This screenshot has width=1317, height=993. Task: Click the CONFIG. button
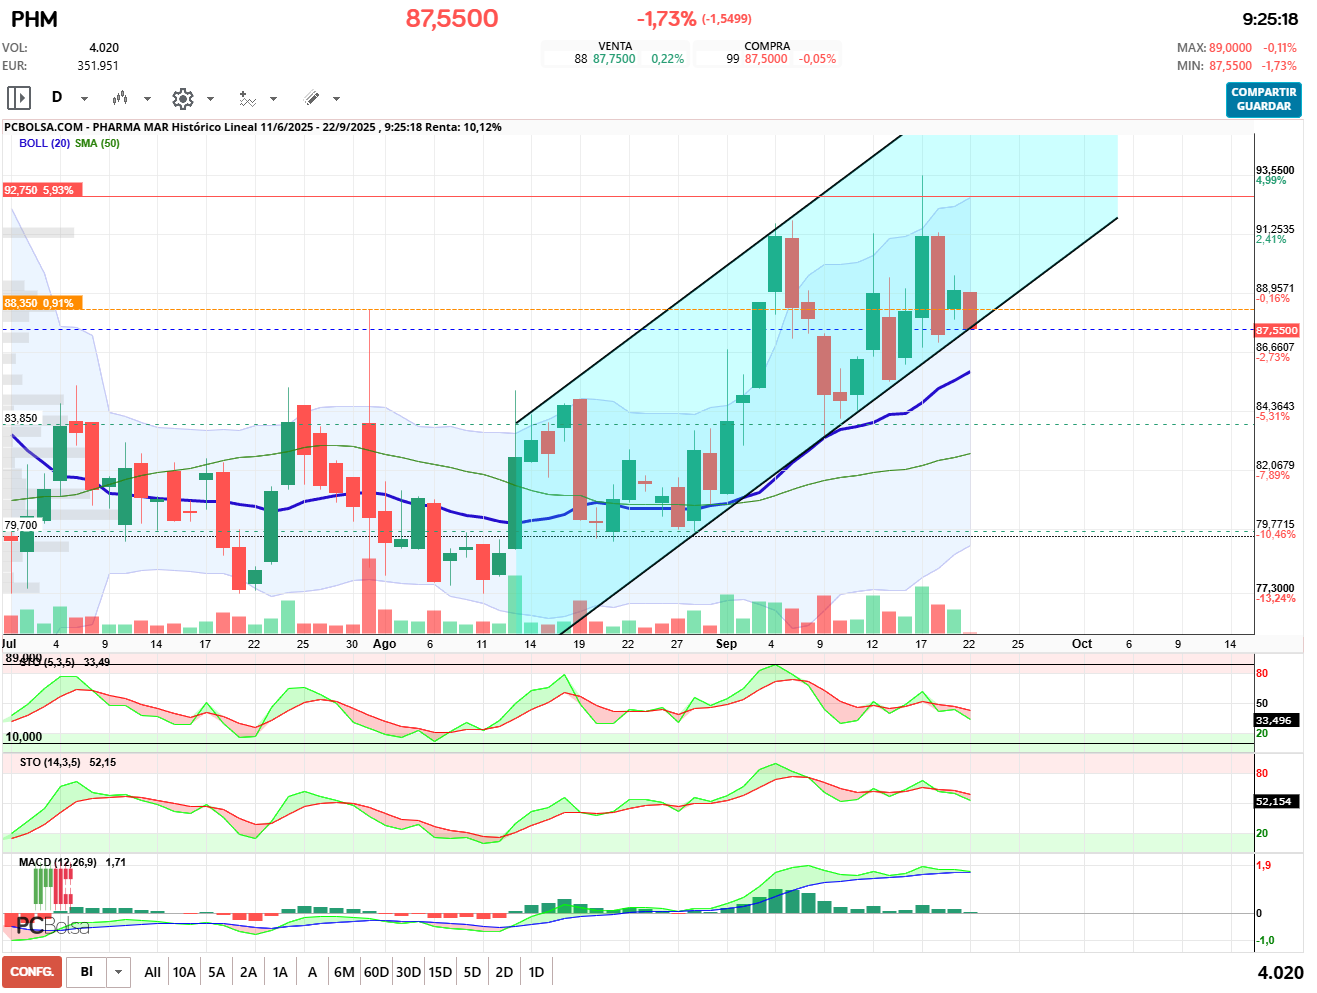(32, 972)
